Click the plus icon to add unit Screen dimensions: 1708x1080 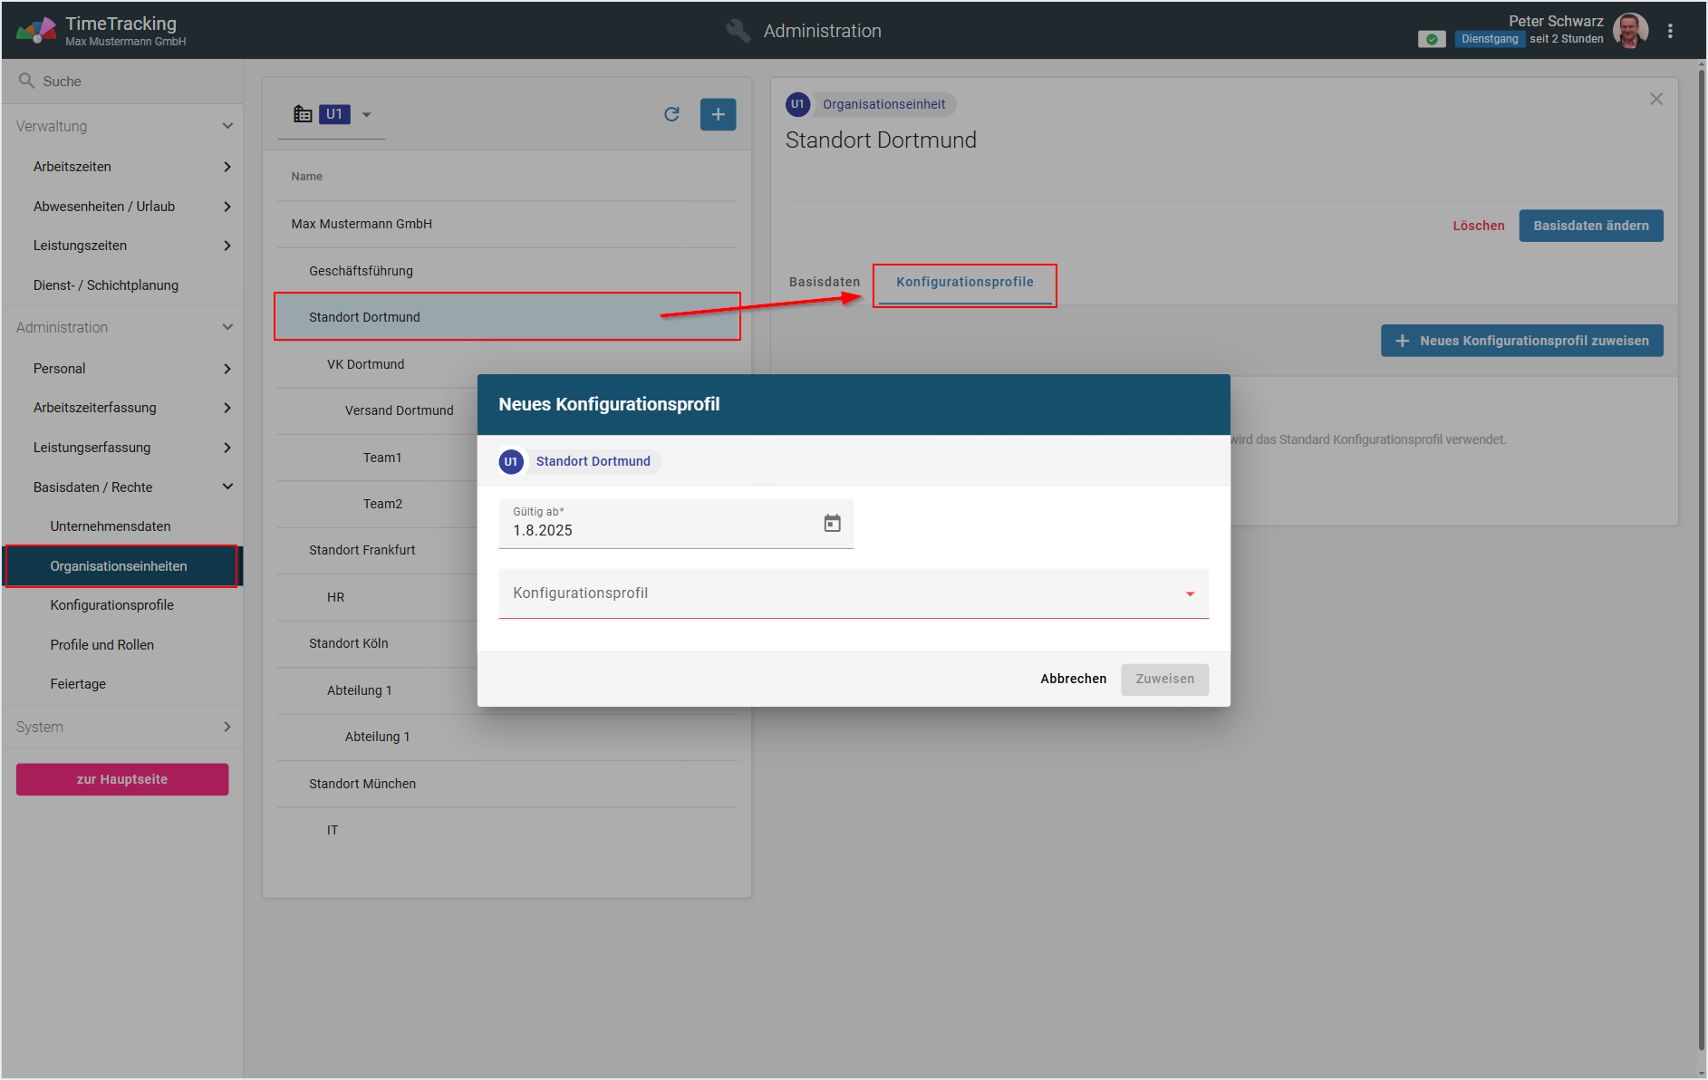coord(718,114)
